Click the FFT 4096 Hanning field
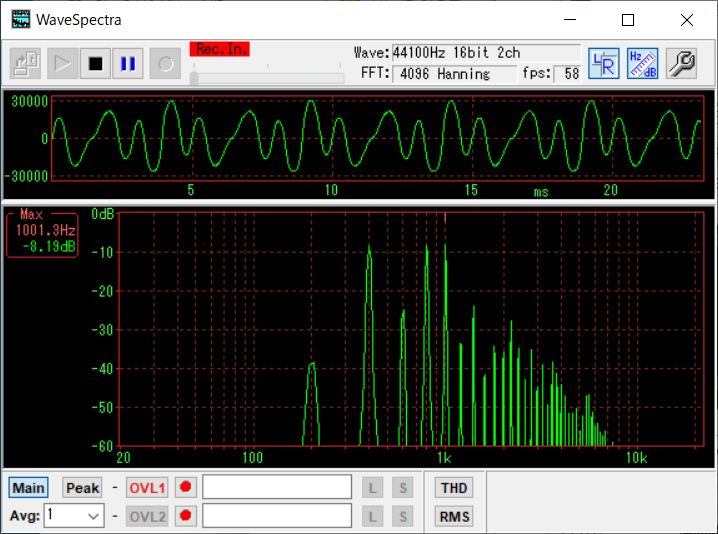718x534 pixels. [x=454, y=74]
